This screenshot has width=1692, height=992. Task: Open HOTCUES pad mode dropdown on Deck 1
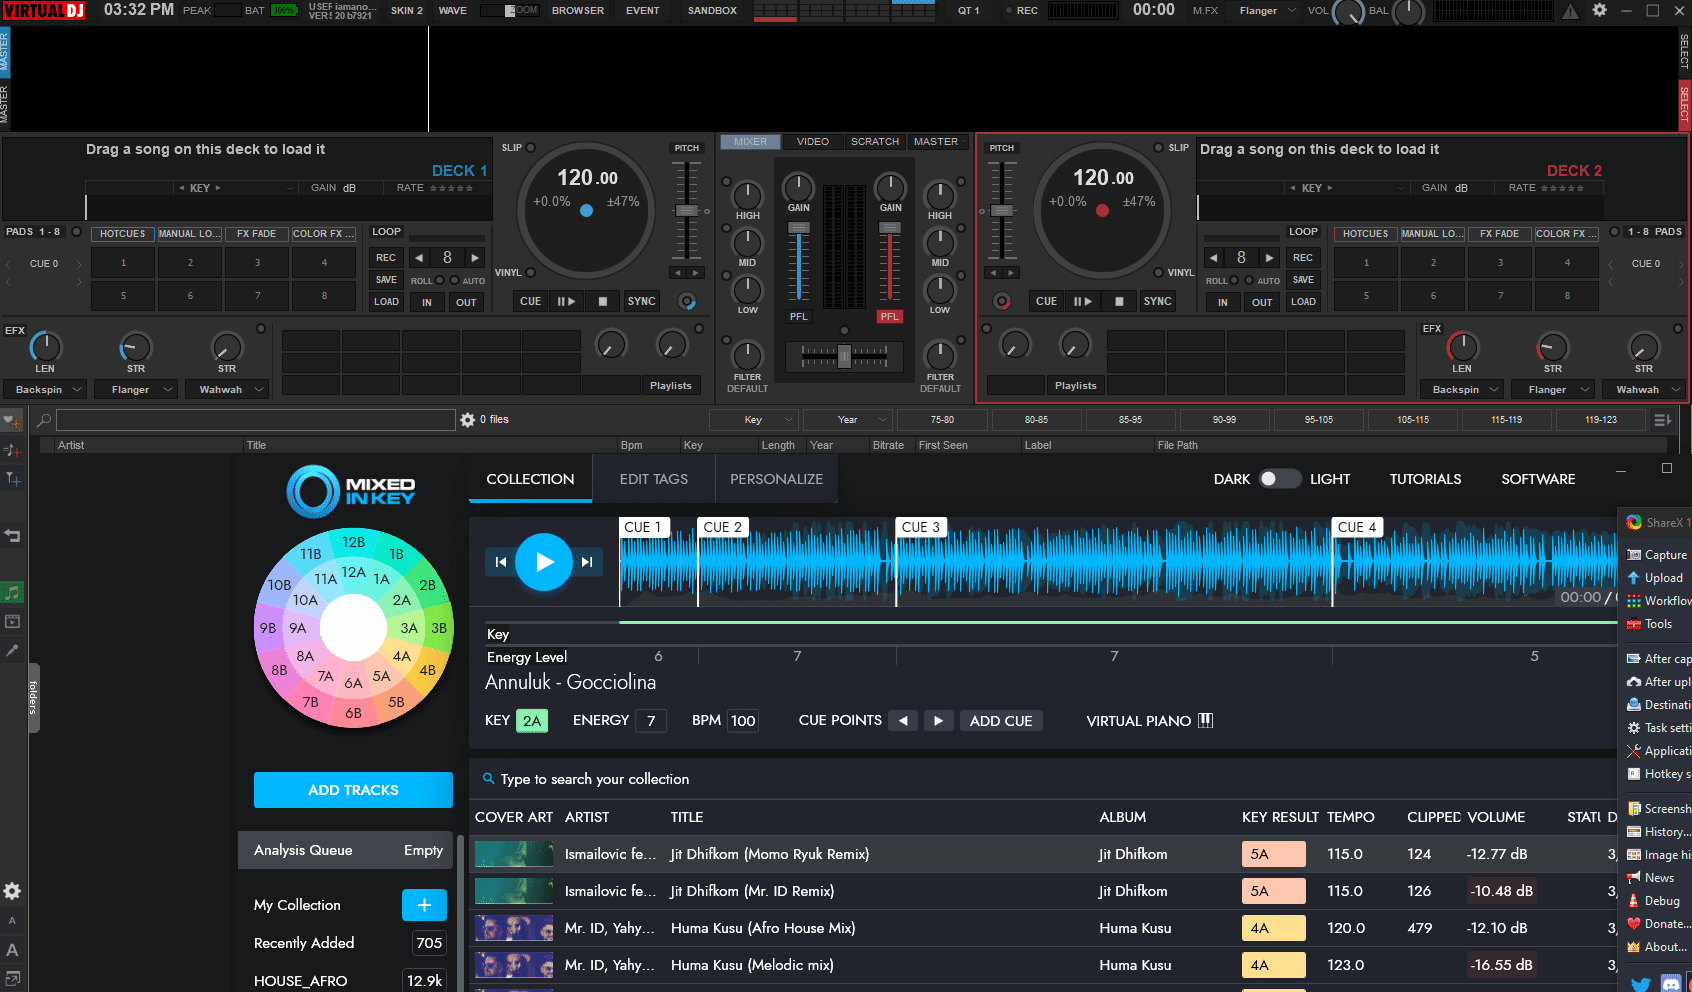(x=123, y=234)
